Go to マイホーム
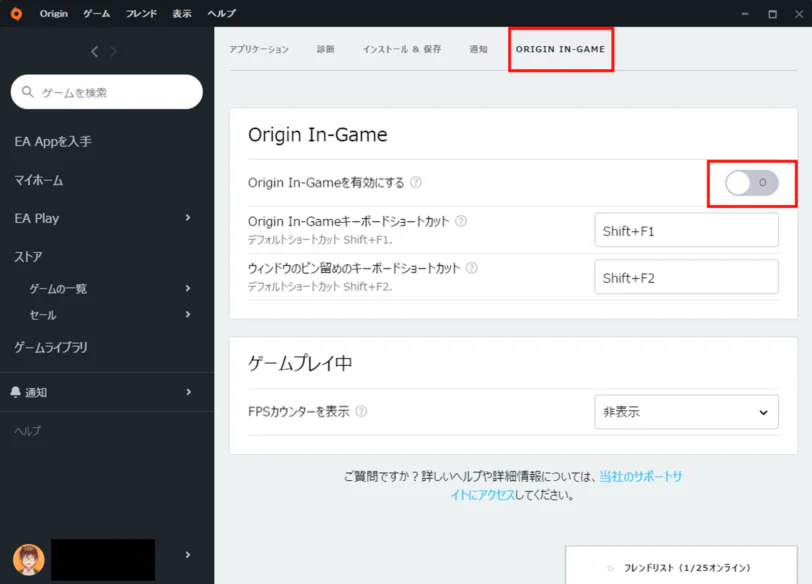 pos(38,180)
